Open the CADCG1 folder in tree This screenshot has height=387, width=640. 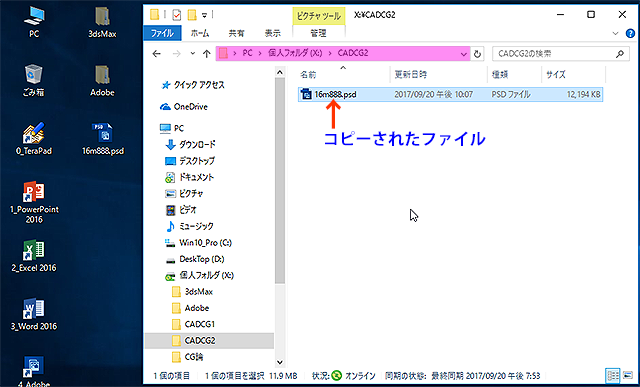coord(193,325)
